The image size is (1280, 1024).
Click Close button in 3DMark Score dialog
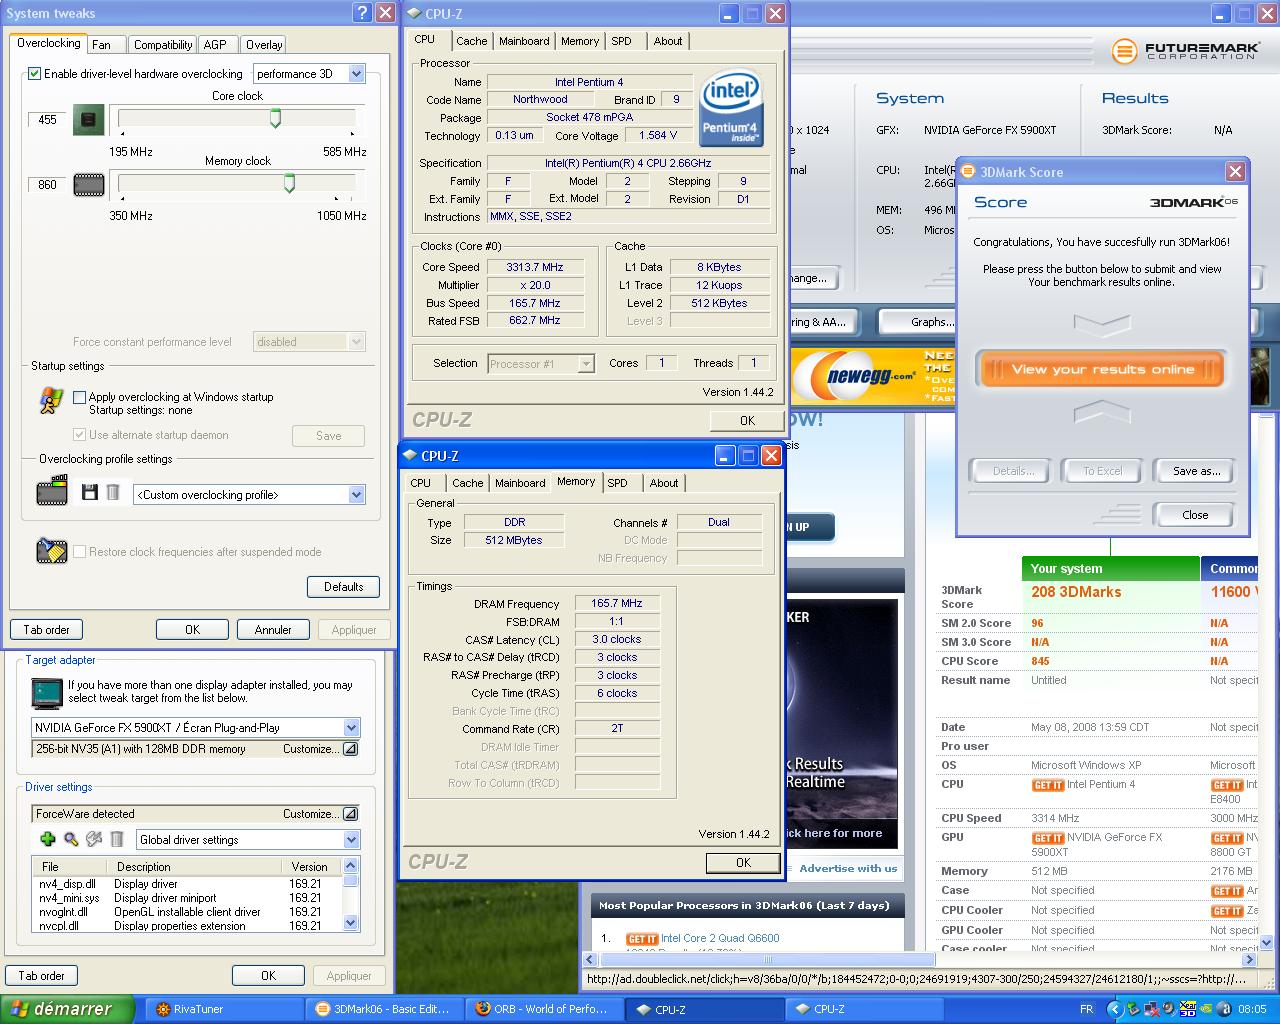(1195, 515)
